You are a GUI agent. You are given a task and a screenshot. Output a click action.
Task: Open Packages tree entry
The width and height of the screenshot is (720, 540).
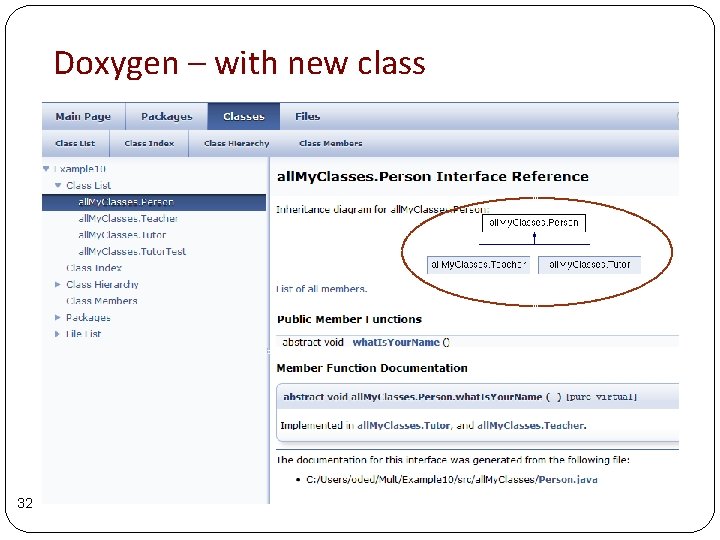coord(88,317)
